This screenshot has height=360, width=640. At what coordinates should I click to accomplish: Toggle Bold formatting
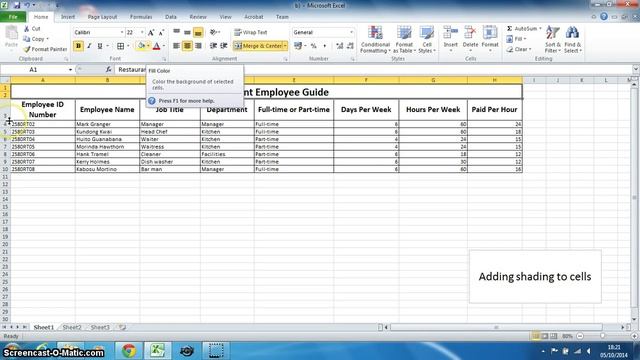click(78, 46)
